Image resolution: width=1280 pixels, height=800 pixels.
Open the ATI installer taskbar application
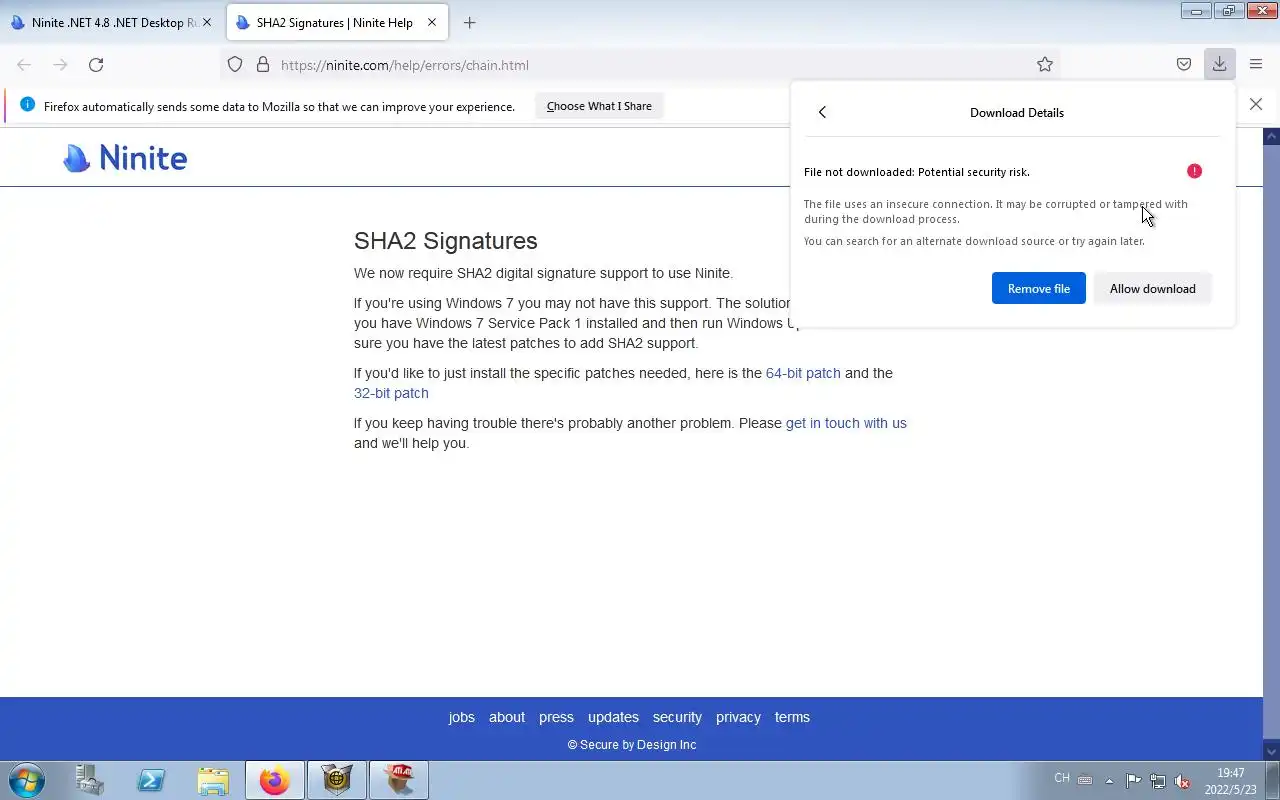(399, 780)
